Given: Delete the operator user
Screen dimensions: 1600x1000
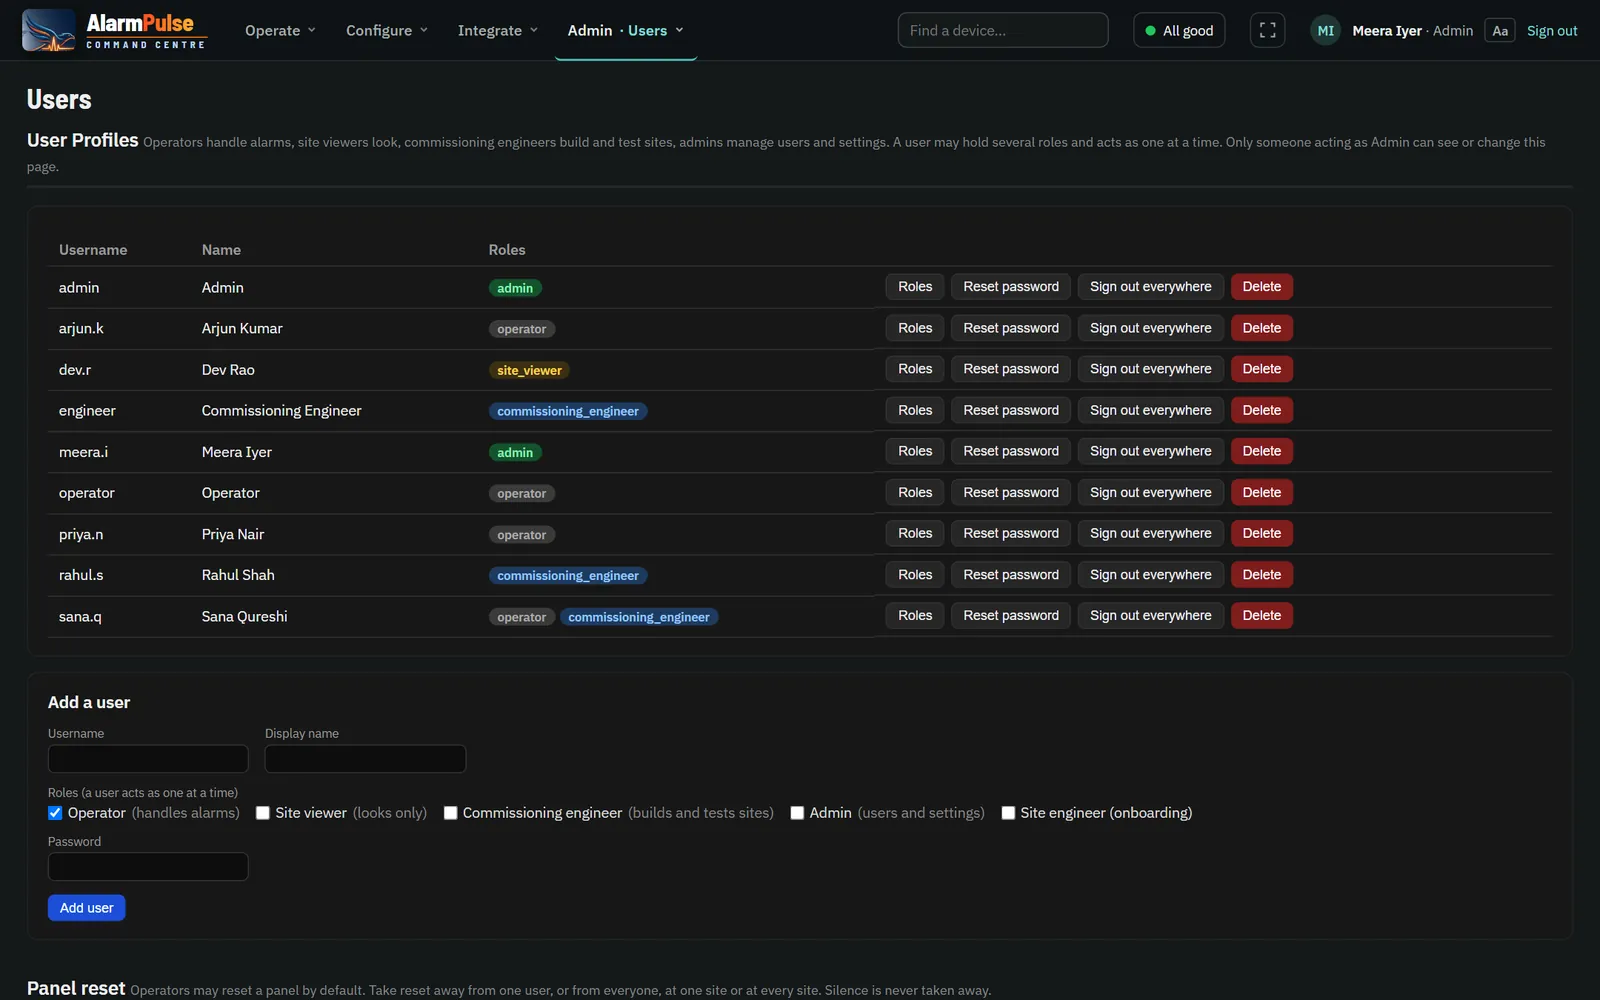Looking at the screenshot, I should (1261, 492).
